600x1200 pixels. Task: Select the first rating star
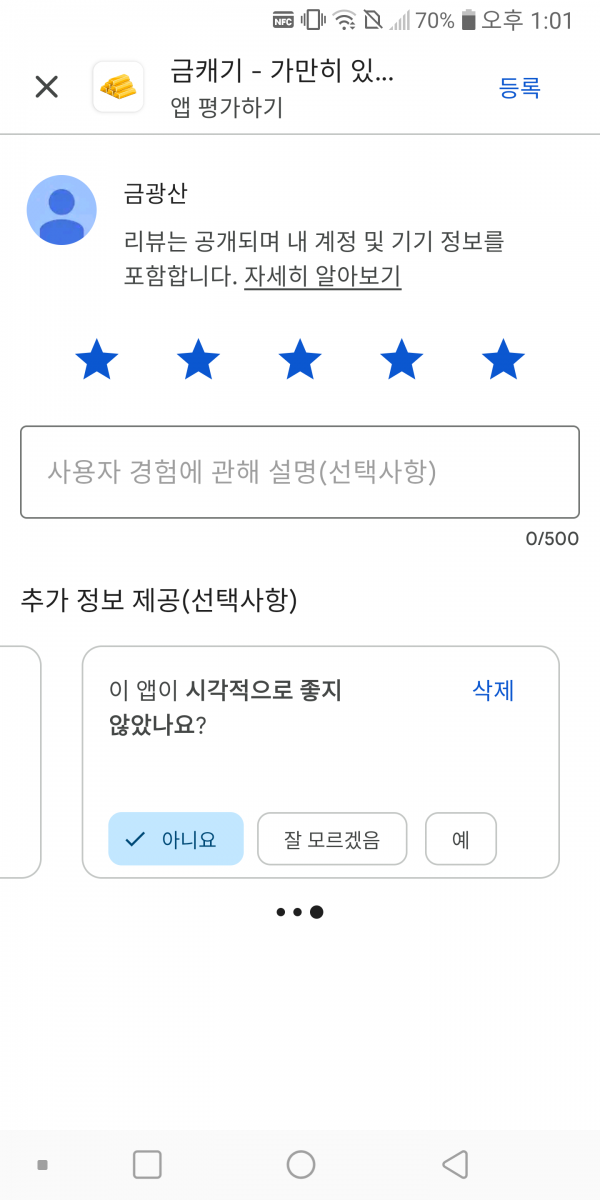click(x=97, y=360)
